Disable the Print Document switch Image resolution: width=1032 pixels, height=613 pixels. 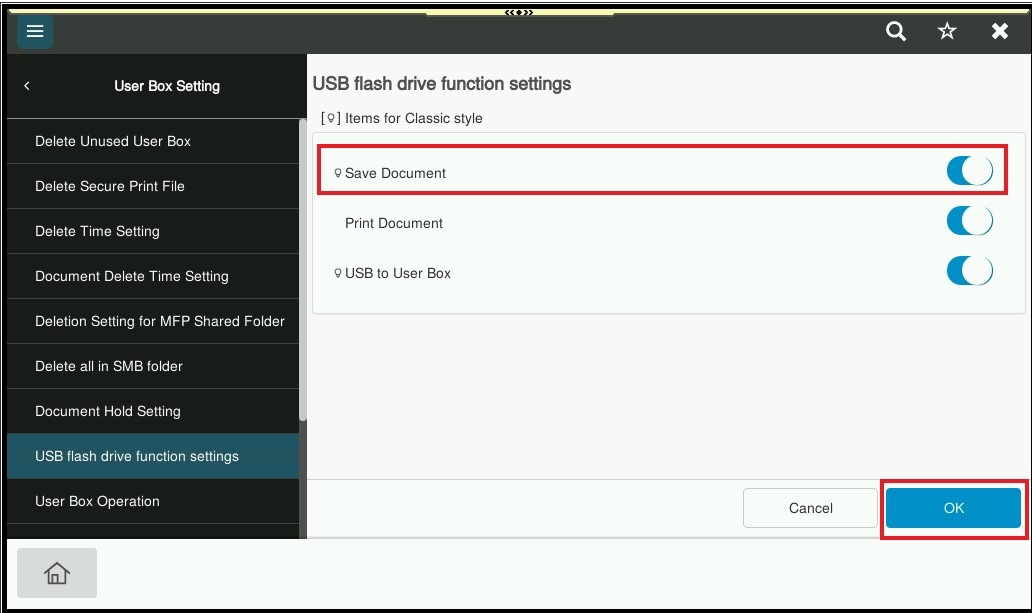(969, 221)
